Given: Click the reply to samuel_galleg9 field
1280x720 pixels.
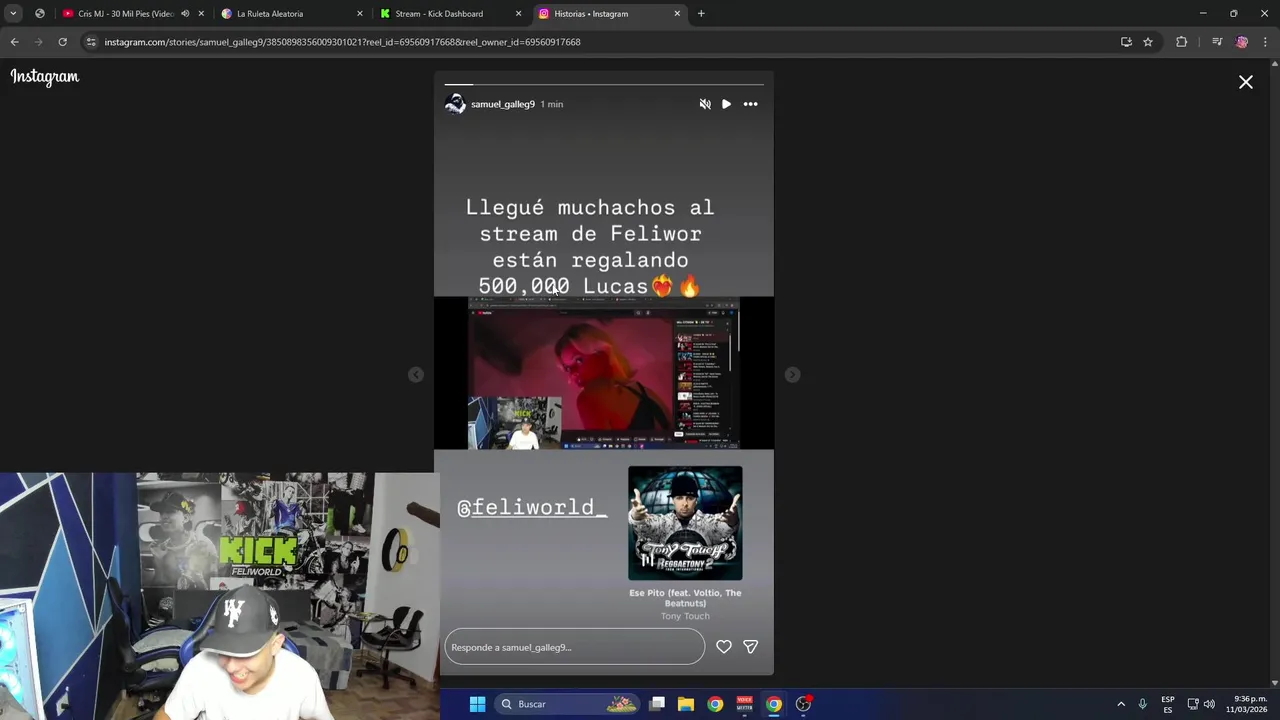Looking at the screenshot, I should click(x=575, y=647).
